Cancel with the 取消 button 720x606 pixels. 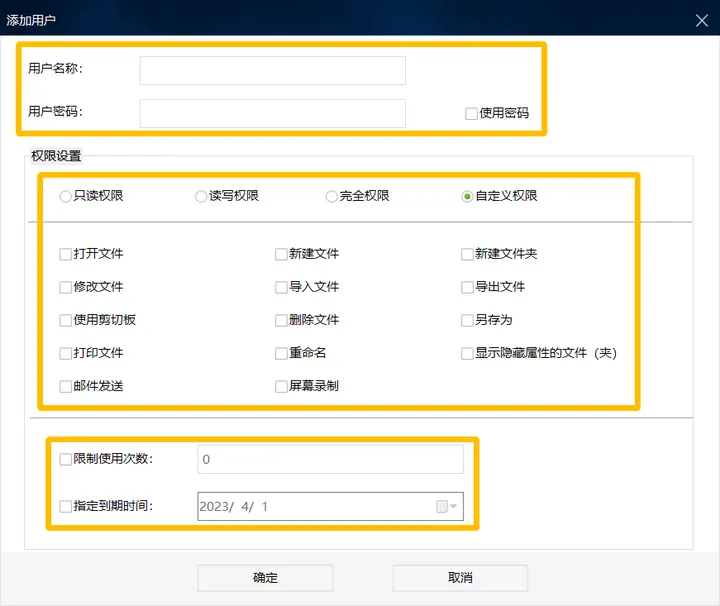click(460, 578)
